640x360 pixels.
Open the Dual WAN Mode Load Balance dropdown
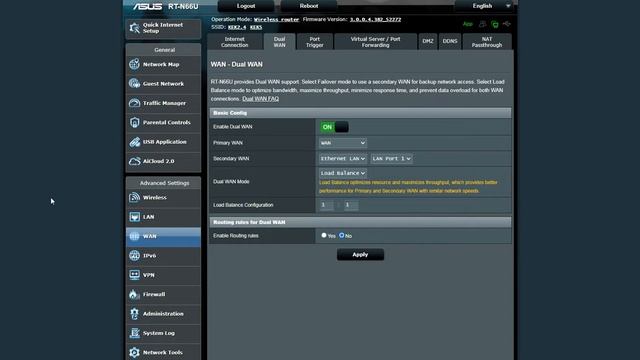pyautogui.click(x=343, y=173)
